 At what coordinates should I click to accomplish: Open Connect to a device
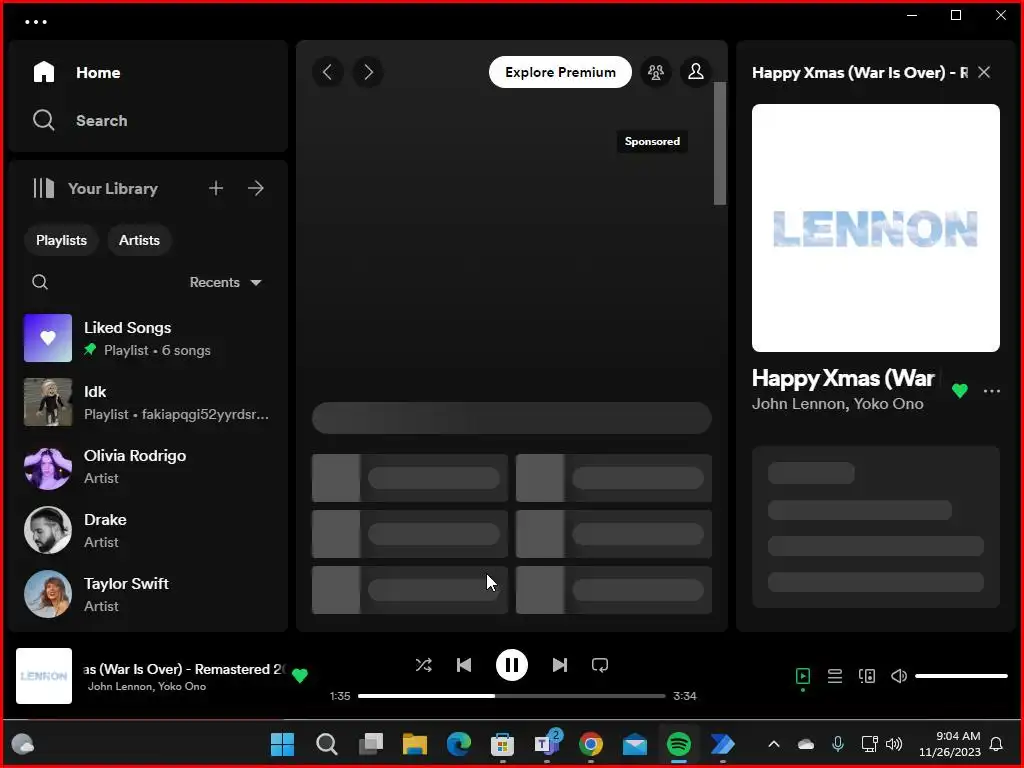point(867,676)
